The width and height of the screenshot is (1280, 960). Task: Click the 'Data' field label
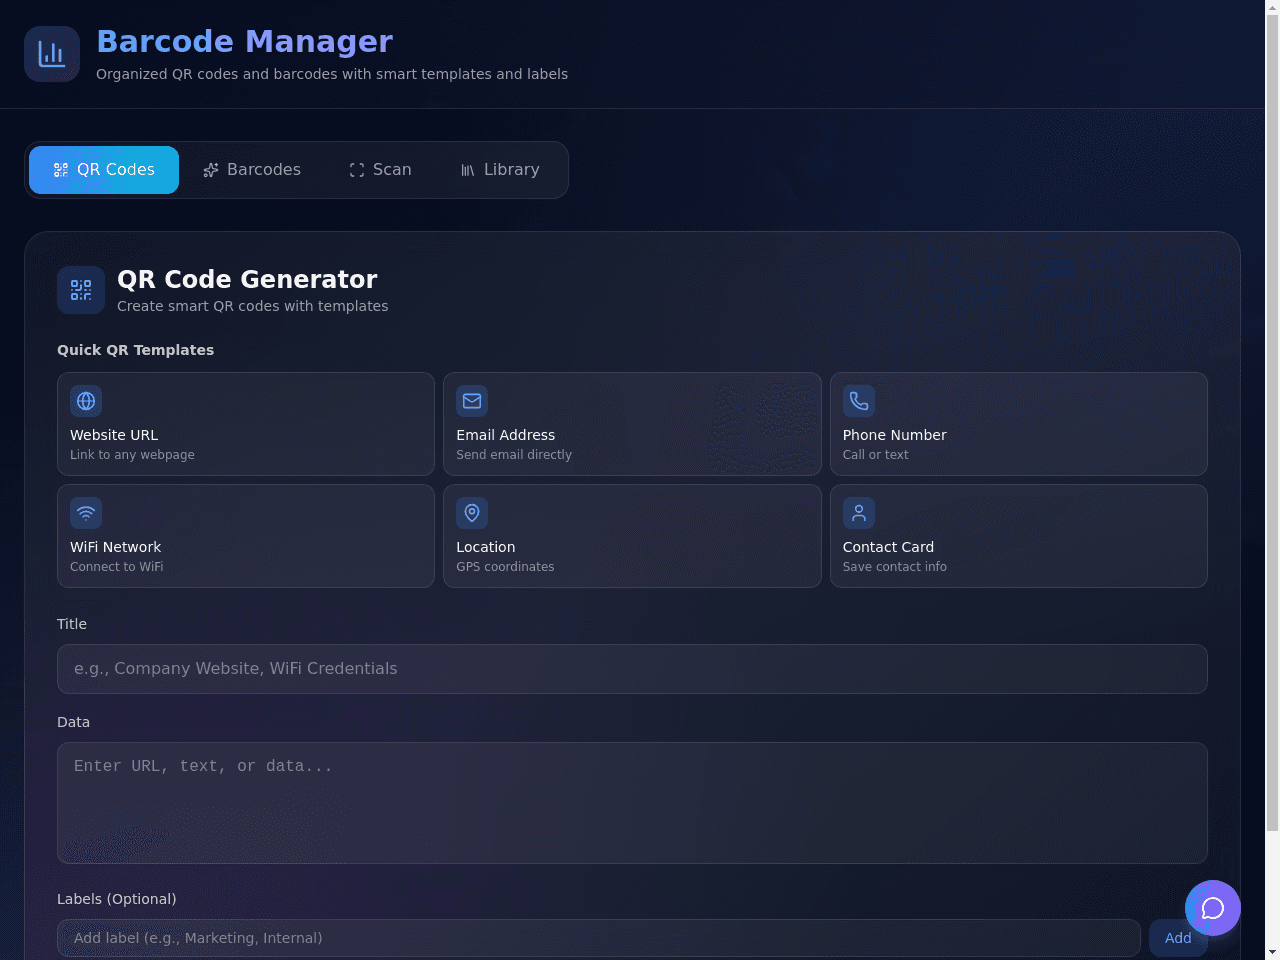(x=73, y=722)
